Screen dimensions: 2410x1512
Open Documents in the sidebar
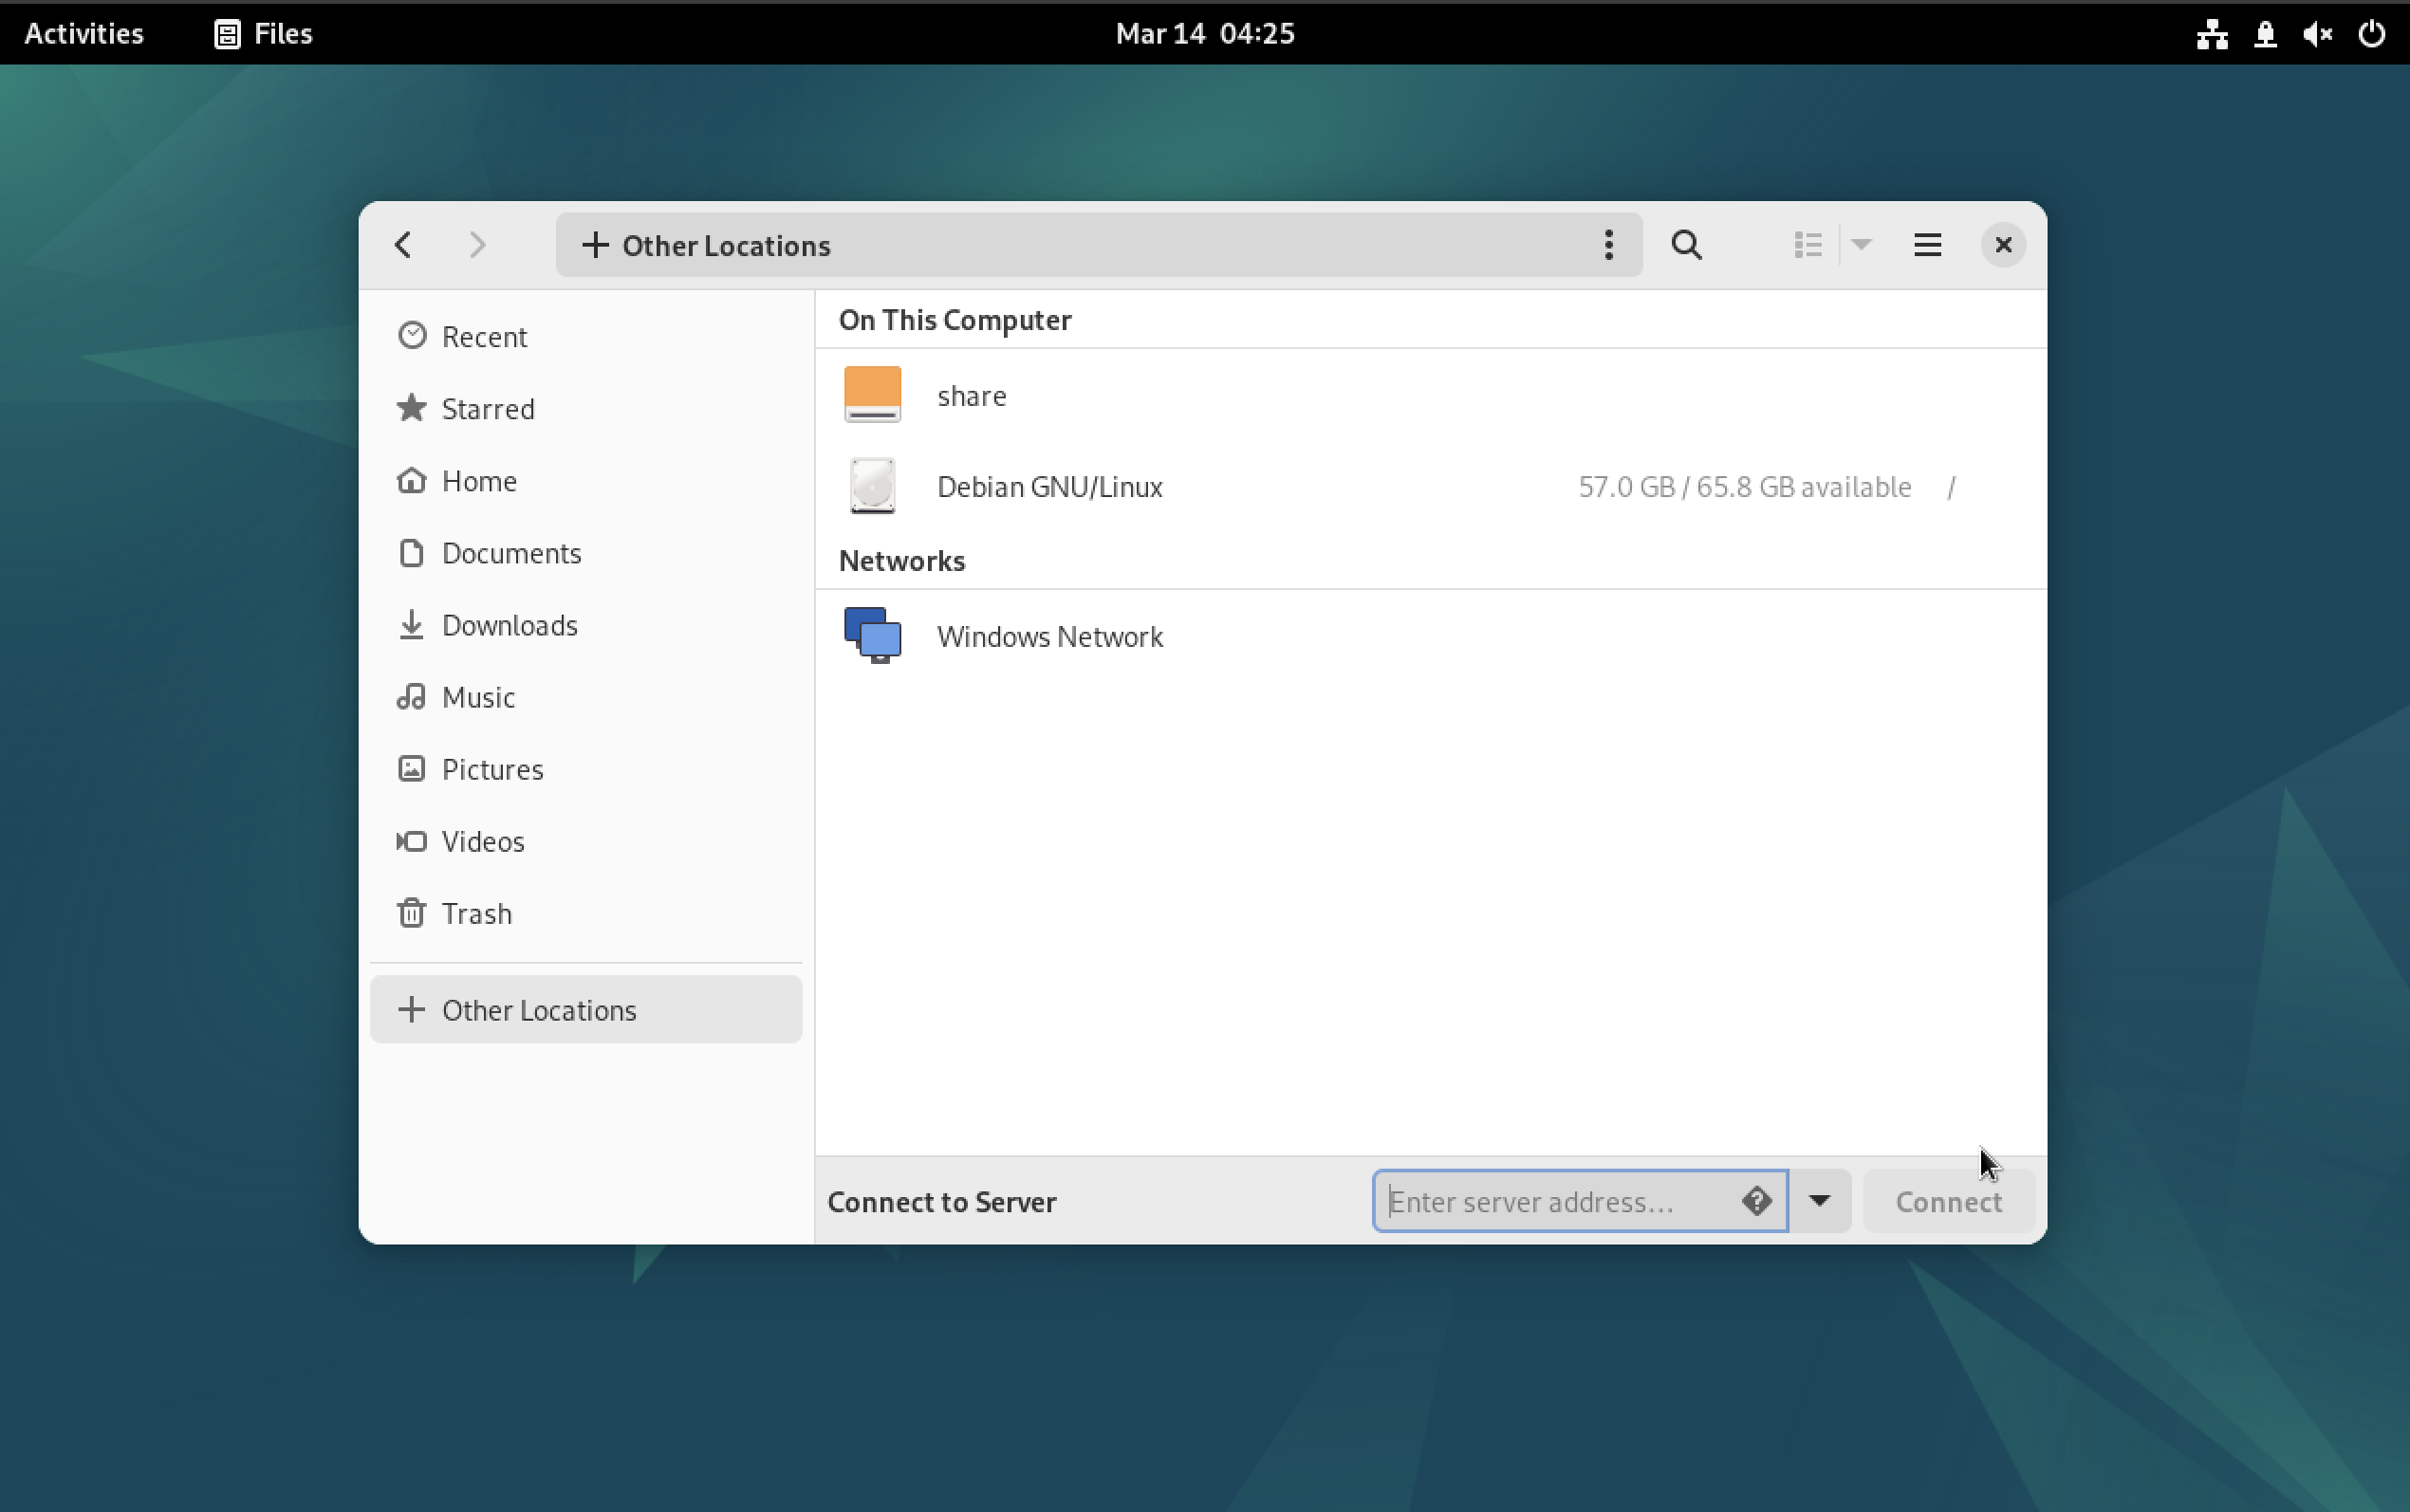pos(586,553)
